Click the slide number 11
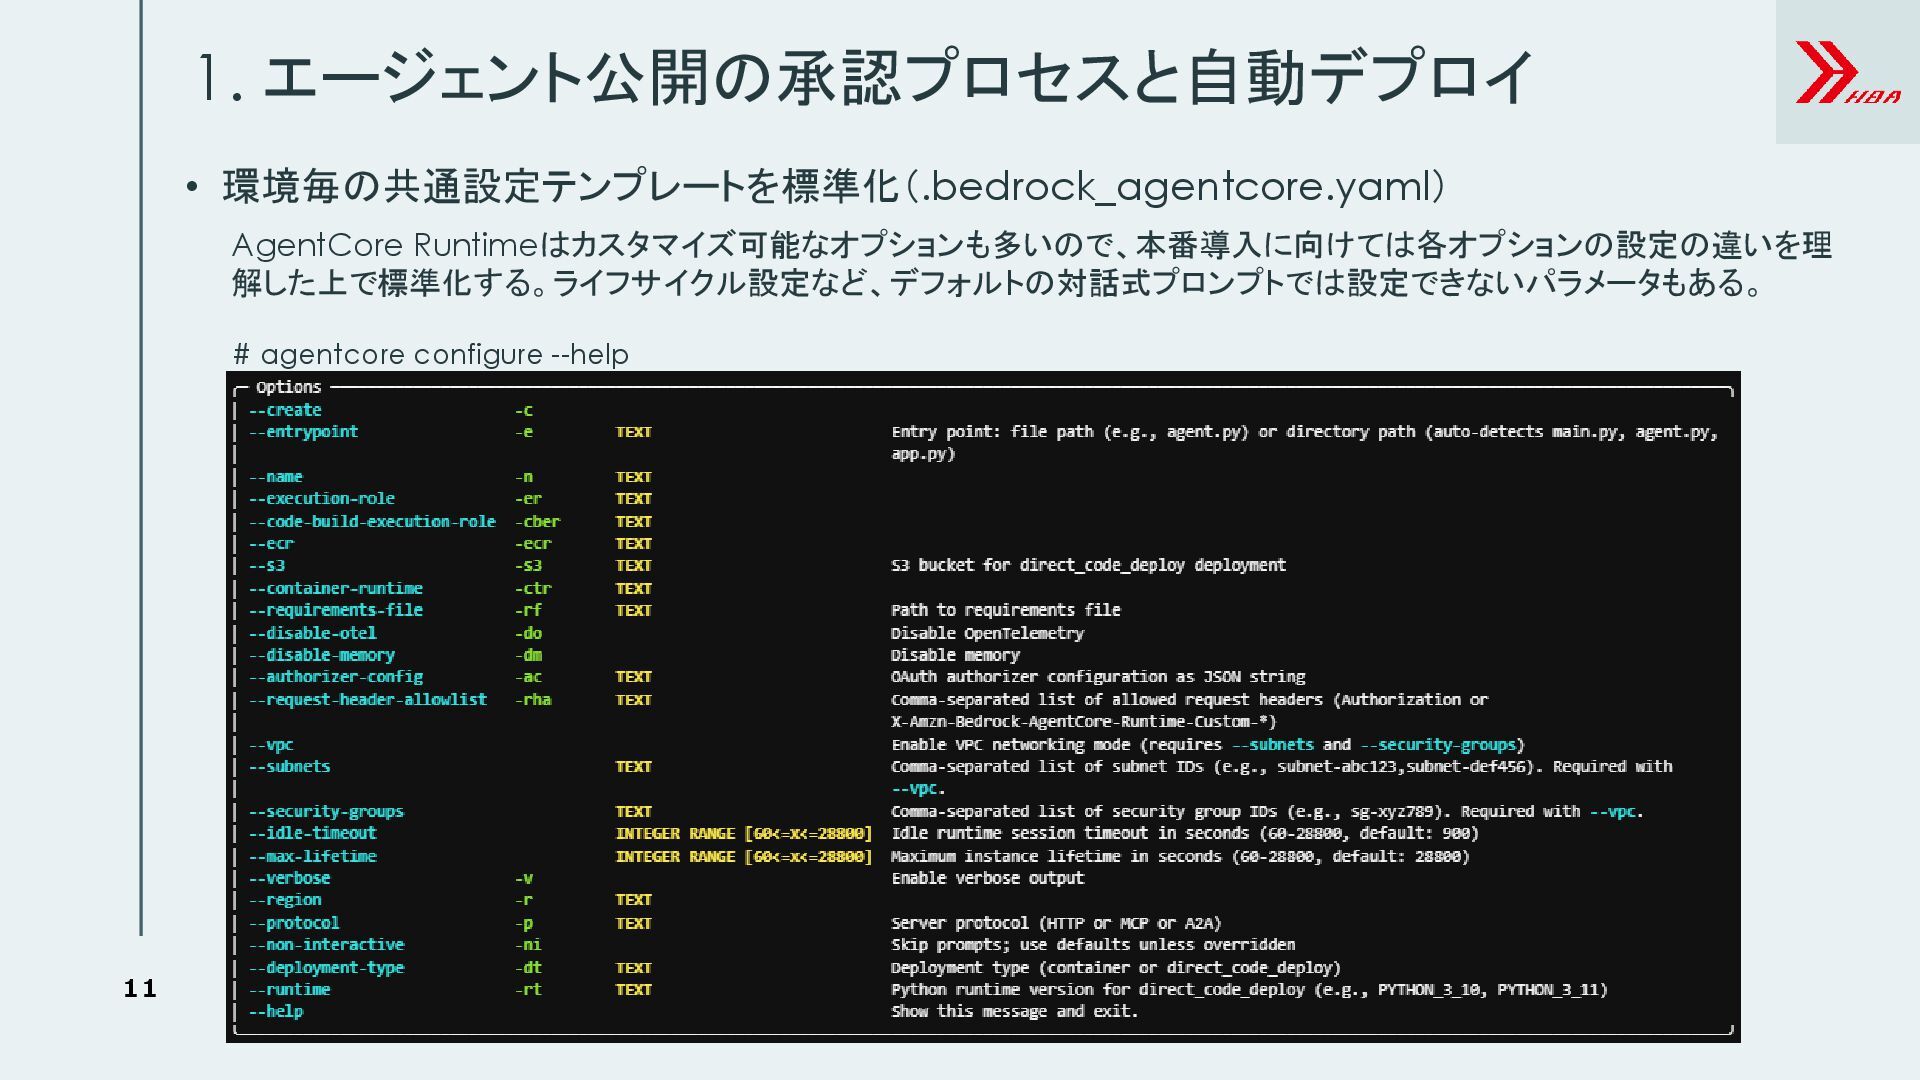 pos(140,989)
